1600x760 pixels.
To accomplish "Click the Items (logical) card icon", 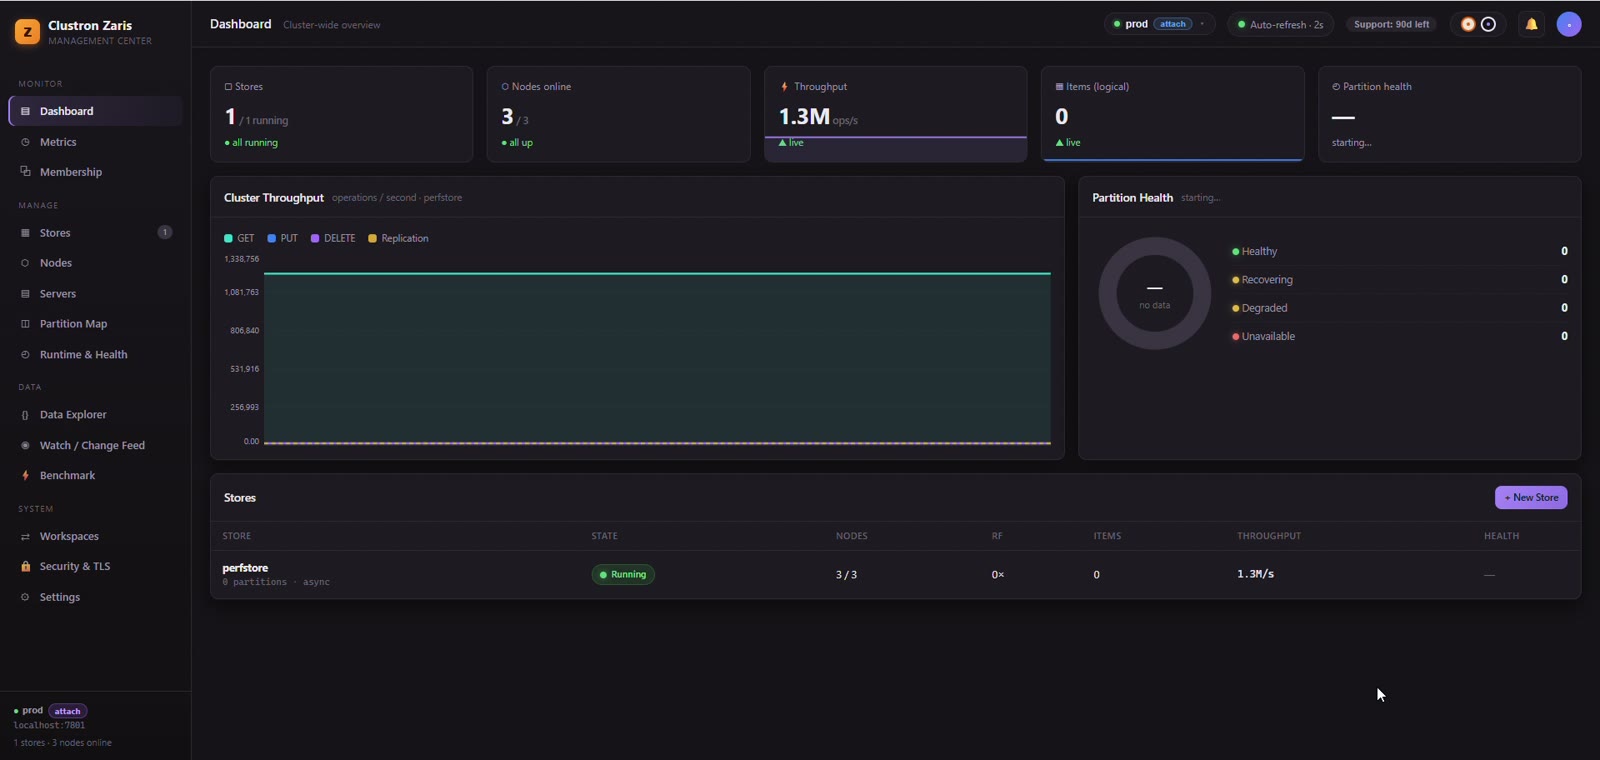I will click(1060, 87).
